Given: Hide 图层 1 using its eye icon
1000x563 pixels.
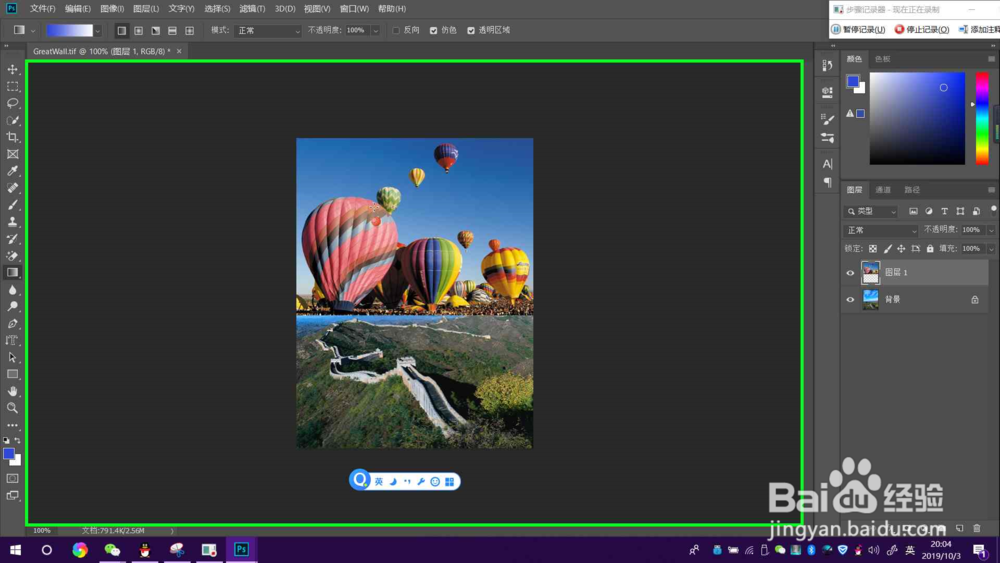Looking at the screenshot, I should tap(850, 273).
